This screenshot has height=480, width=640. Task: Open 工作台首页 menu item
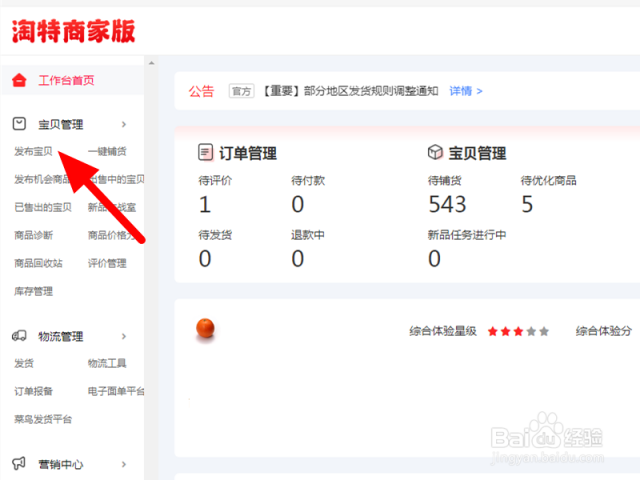click(67, 80)
